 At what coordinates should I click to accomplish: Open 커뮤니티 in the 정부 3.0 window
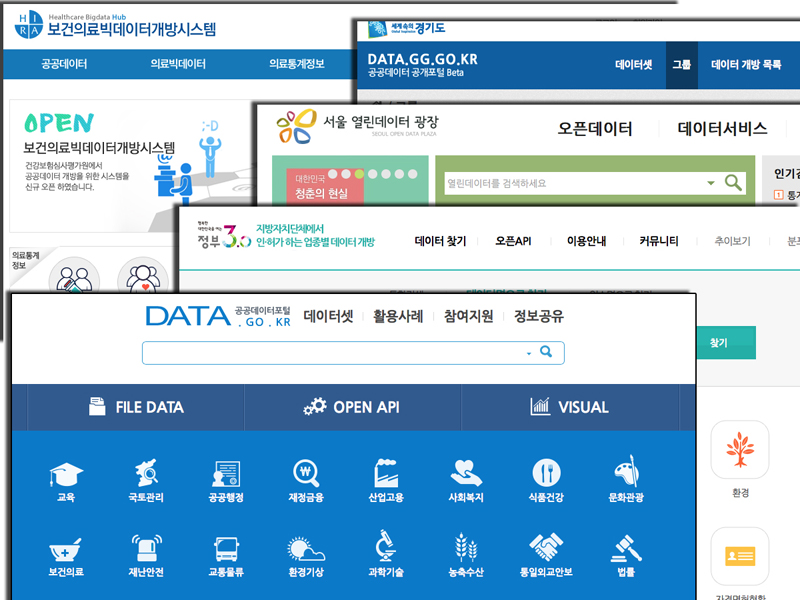[659, 241]
